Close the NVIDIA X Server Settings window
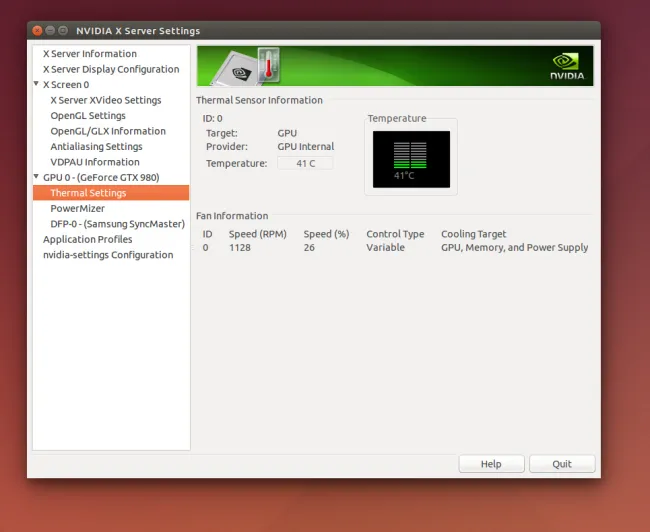This screenshot has height=532, width=650. (x=37, y=31)
